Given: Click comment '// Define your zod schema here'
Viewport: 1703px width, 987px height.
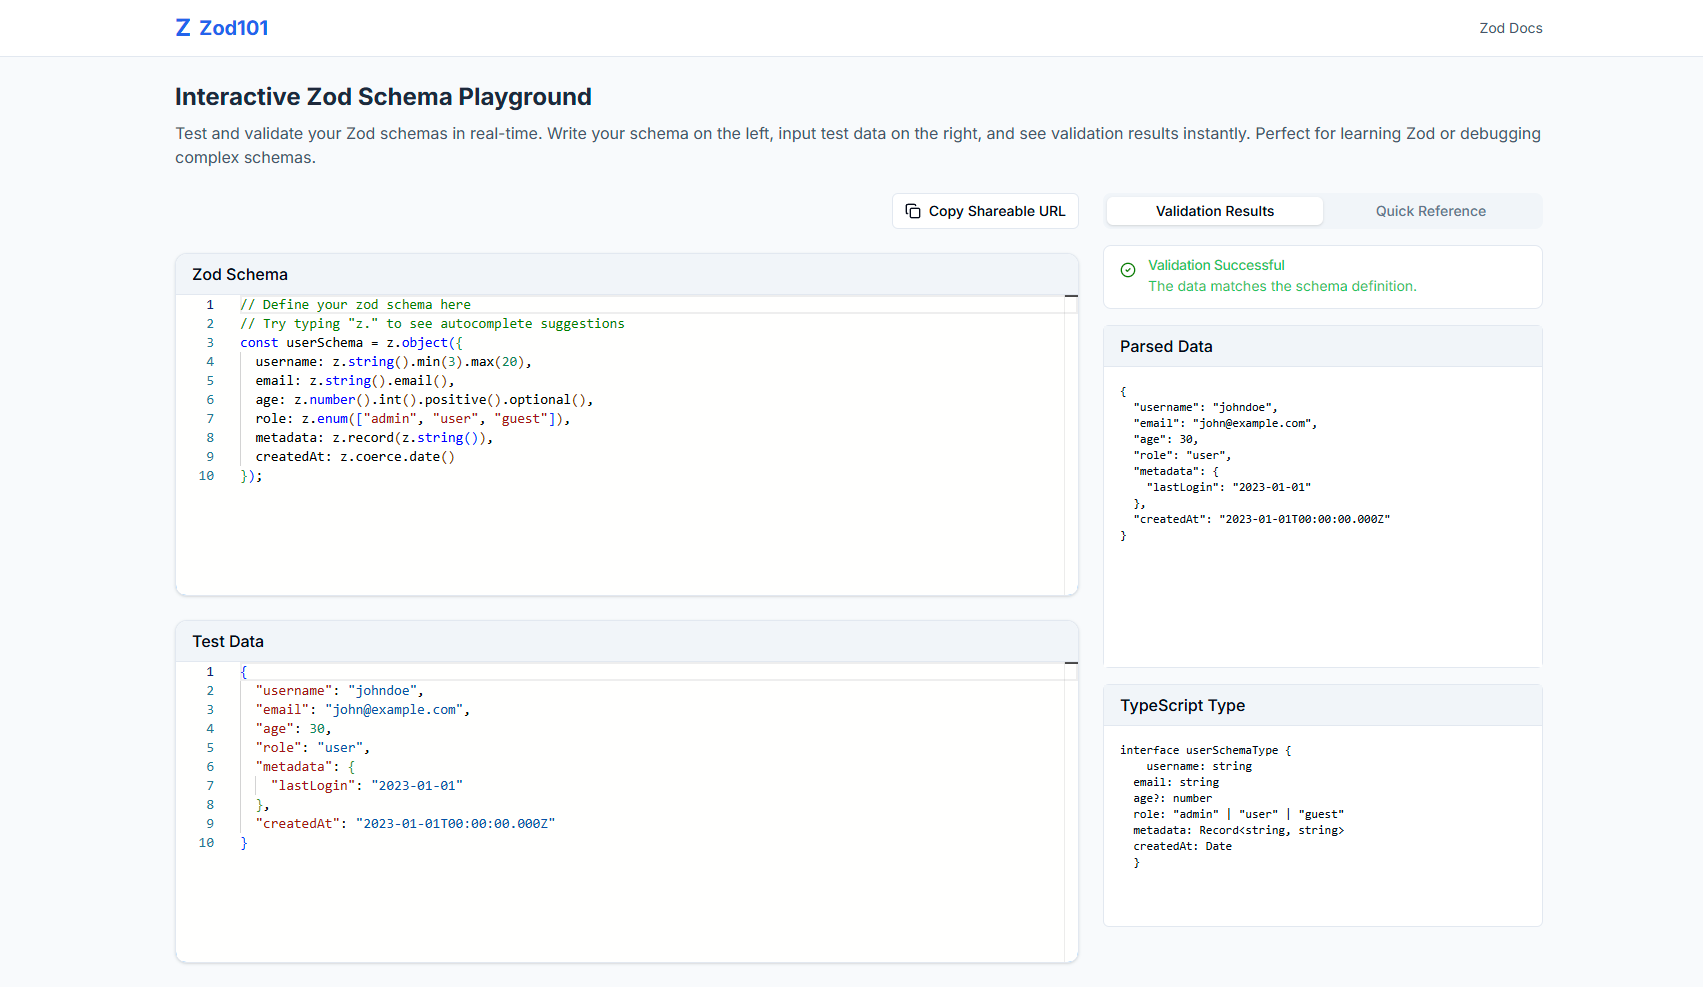Looking at the screenshot, I should [355, 305].
